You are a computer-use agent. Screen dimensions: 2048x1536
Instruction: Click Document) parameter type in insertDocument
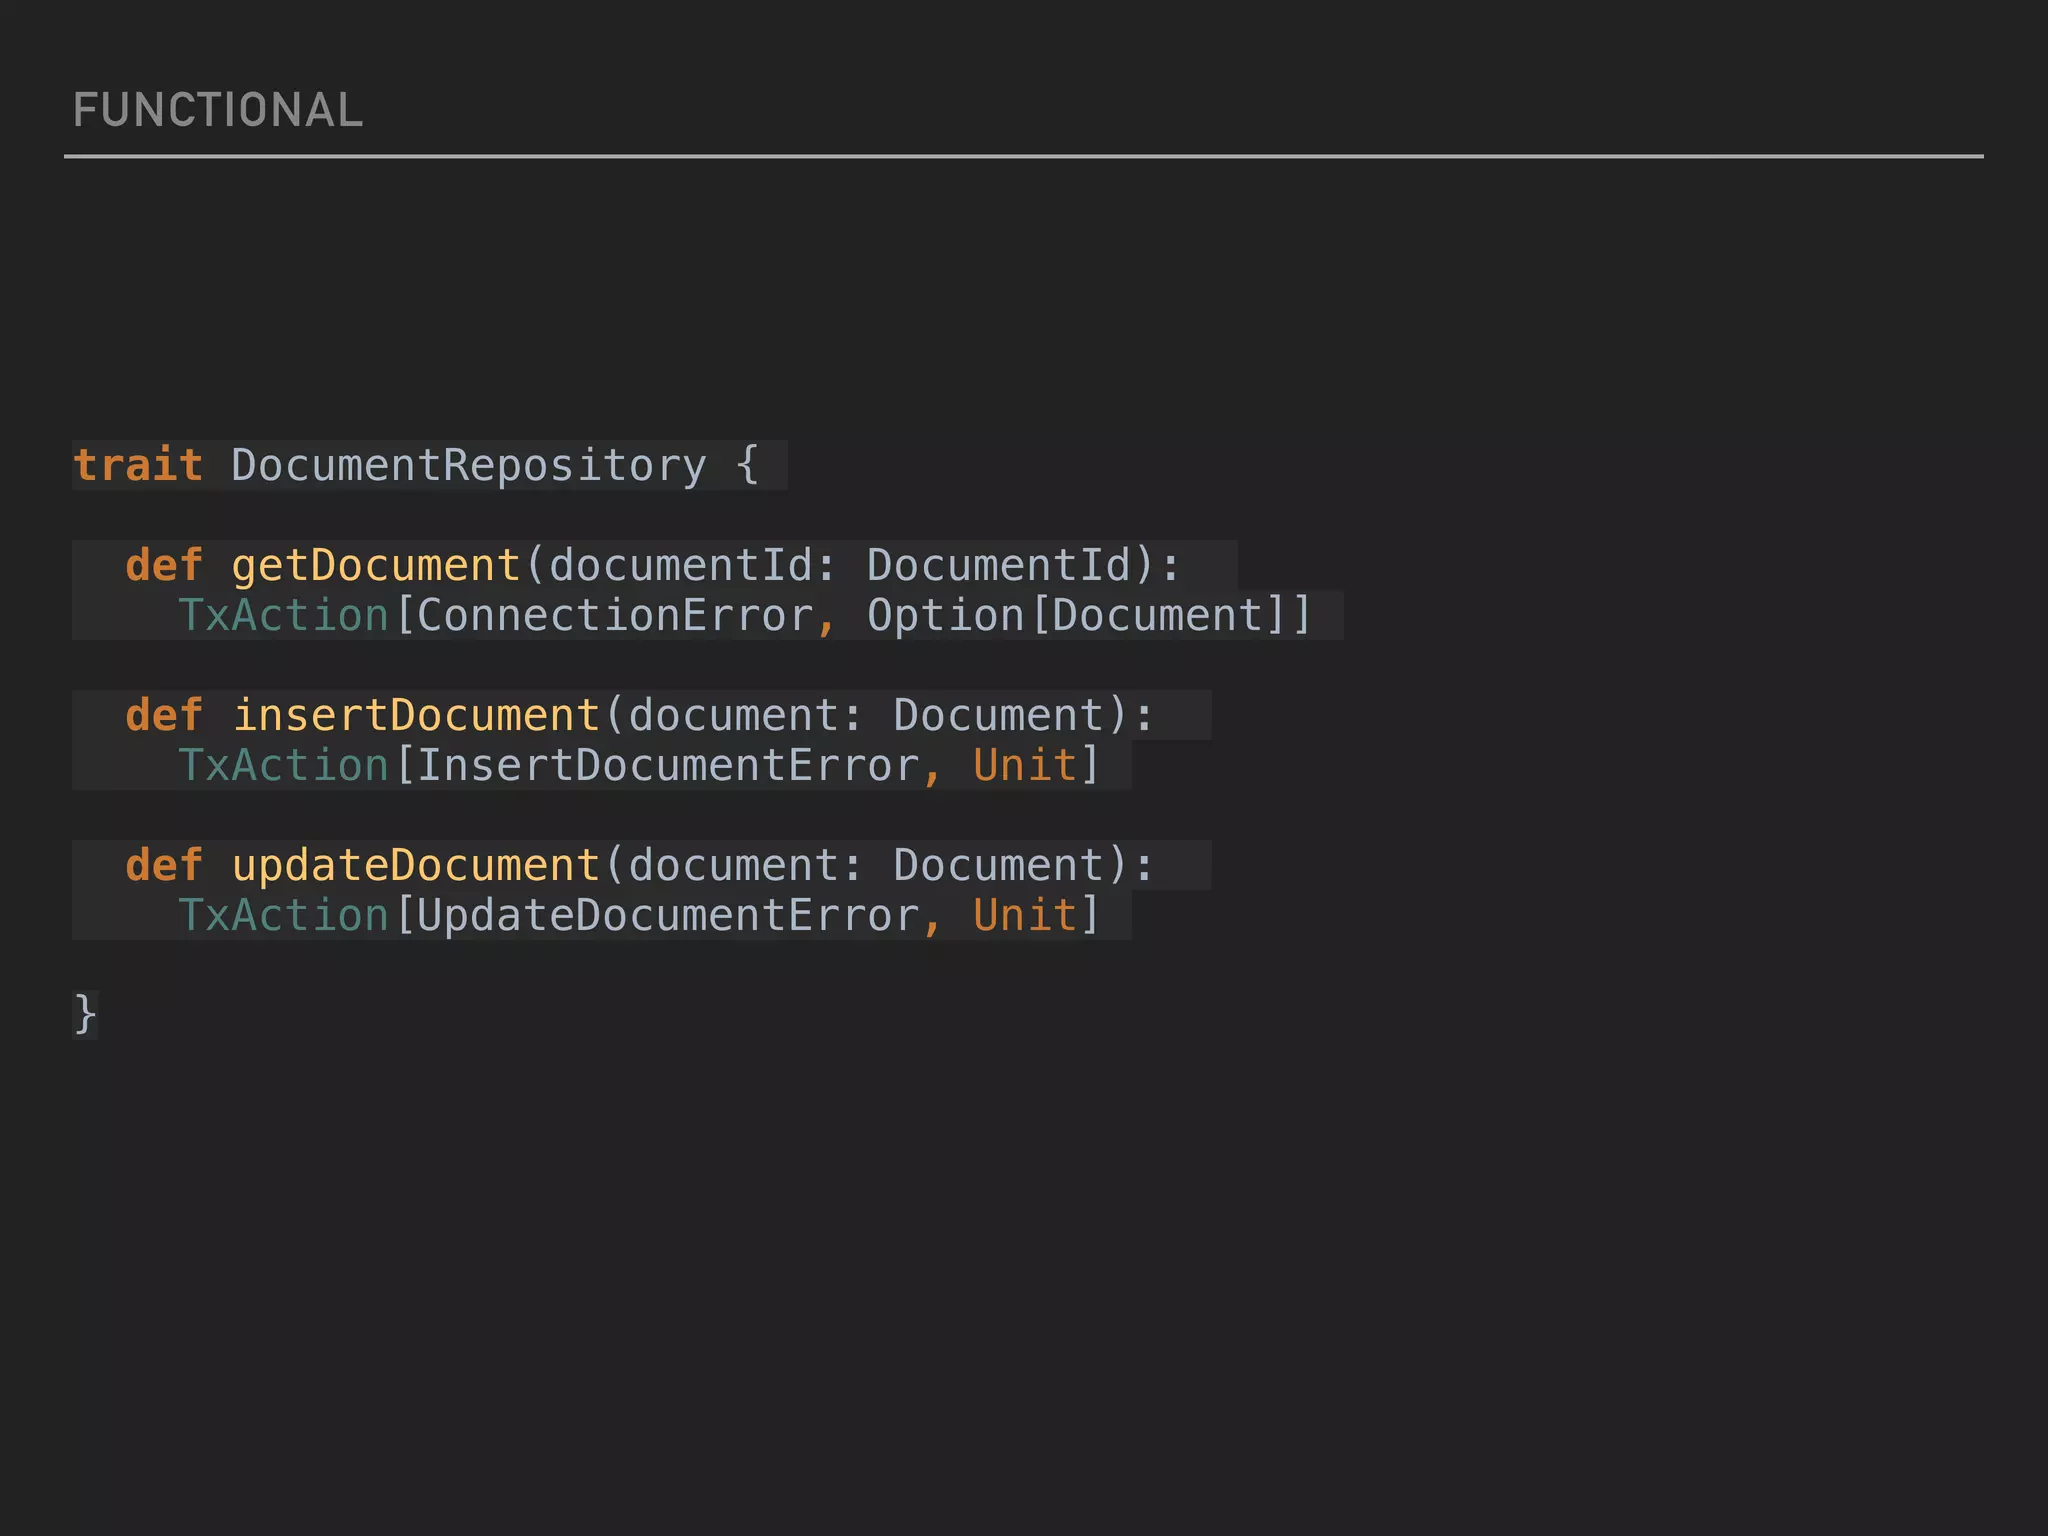1011,716
